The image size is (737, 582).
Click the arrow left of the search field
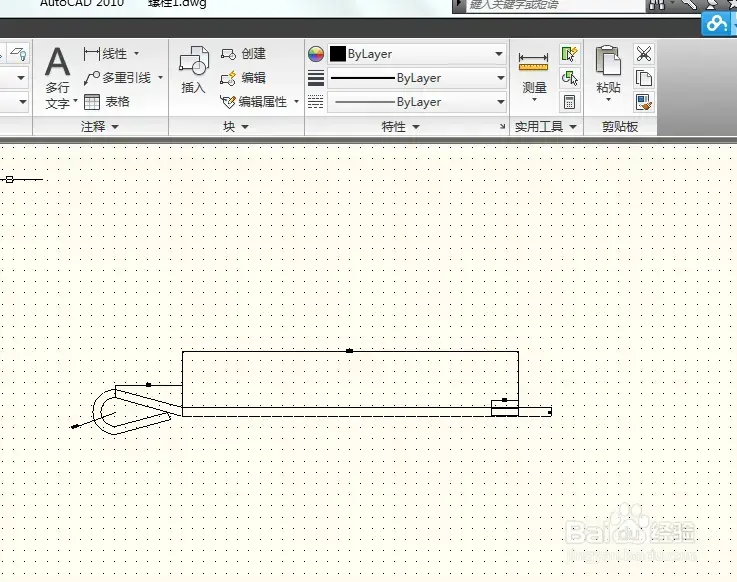(459, 4)
